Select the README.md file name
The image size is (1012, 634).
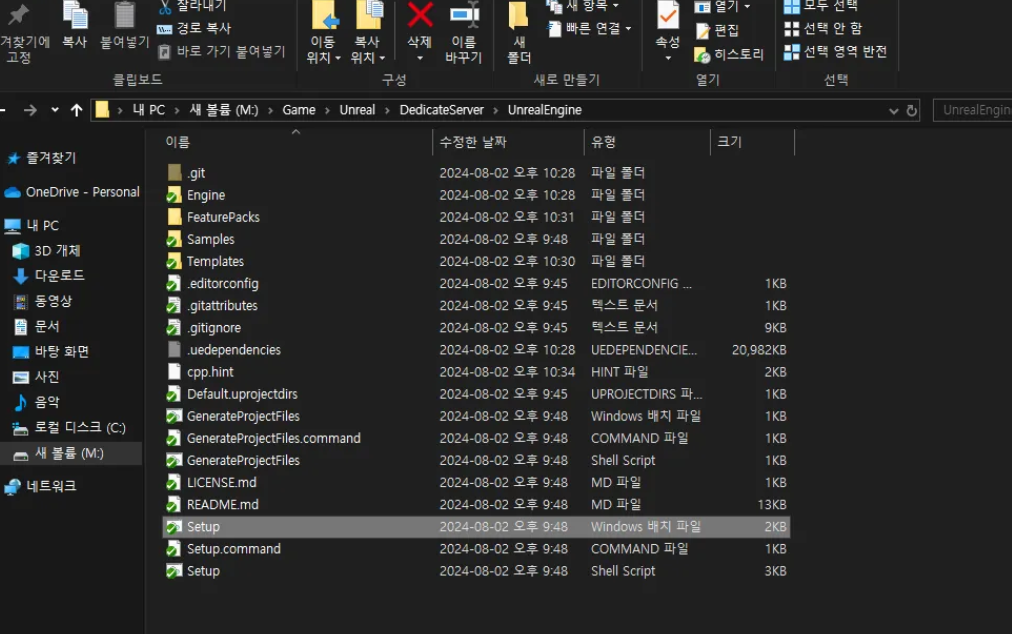(223, 505)
